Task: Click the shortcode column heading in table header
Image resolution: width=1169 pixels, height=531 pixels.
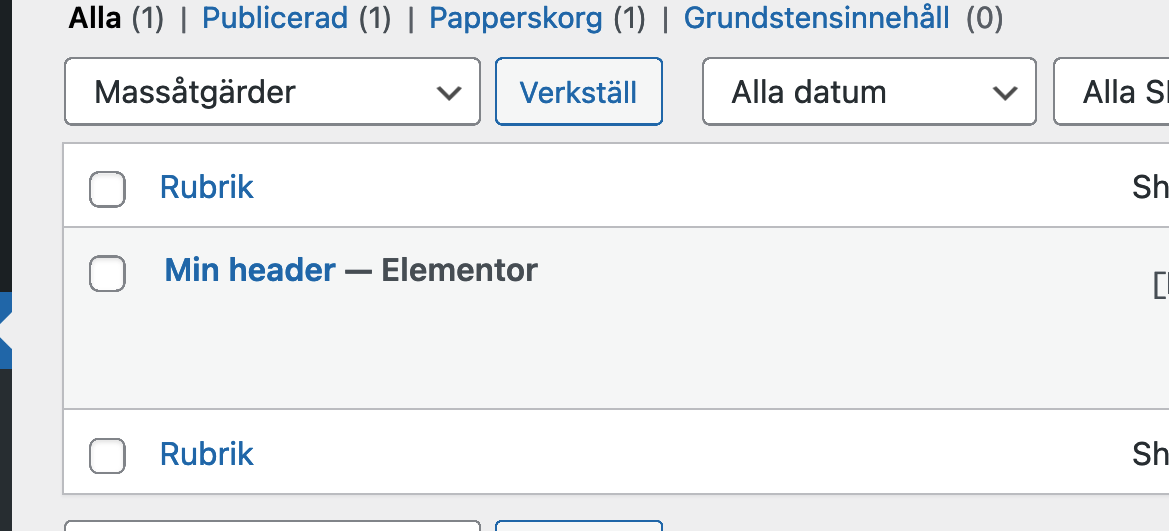Action: pyautogui.click(x=1150, y=187)
